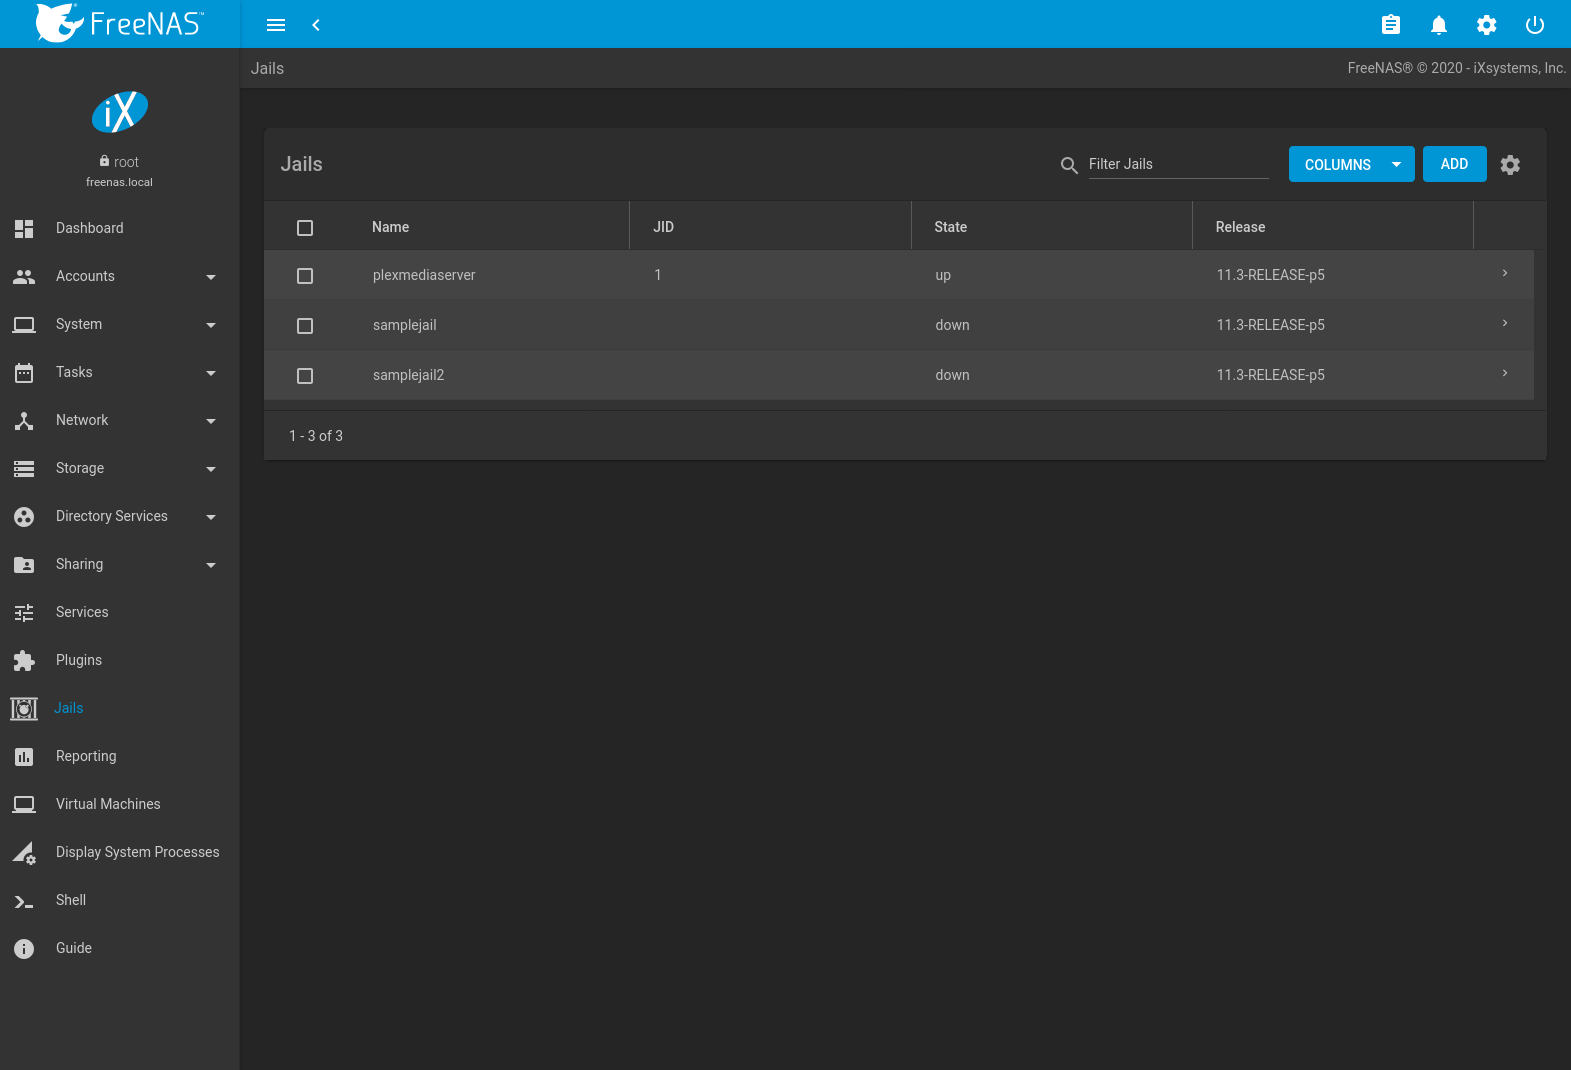1571x1070 pixels.
Task: Open the clipboard task manager icon
Action: pyautogui.click(x=1390, y=25)
